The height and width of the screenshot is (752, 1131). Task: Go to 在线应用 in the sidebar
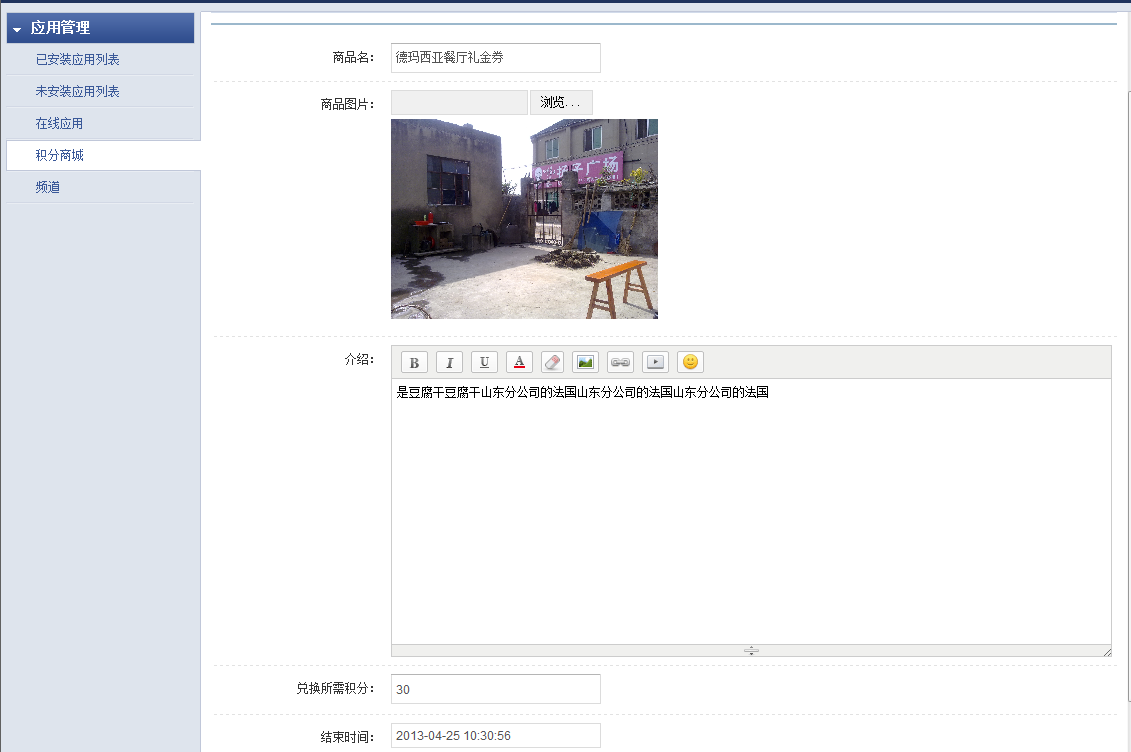[59, 124]
